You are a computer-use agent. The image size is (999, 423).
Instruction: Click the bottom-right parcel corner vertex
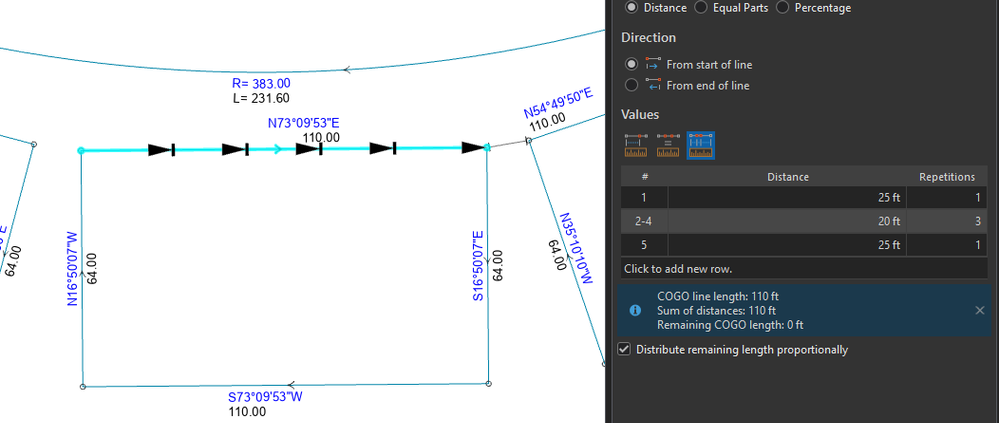tap(488, 384)
